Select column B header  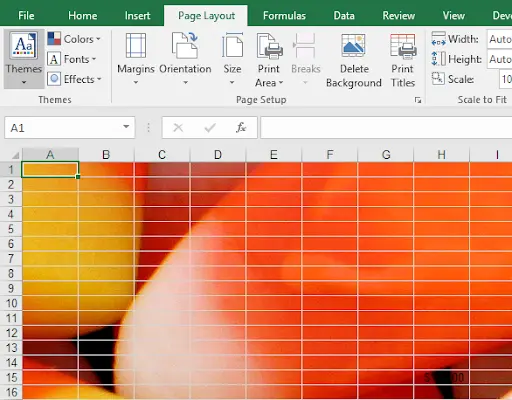pyautogui.click(x=106, y=155)
